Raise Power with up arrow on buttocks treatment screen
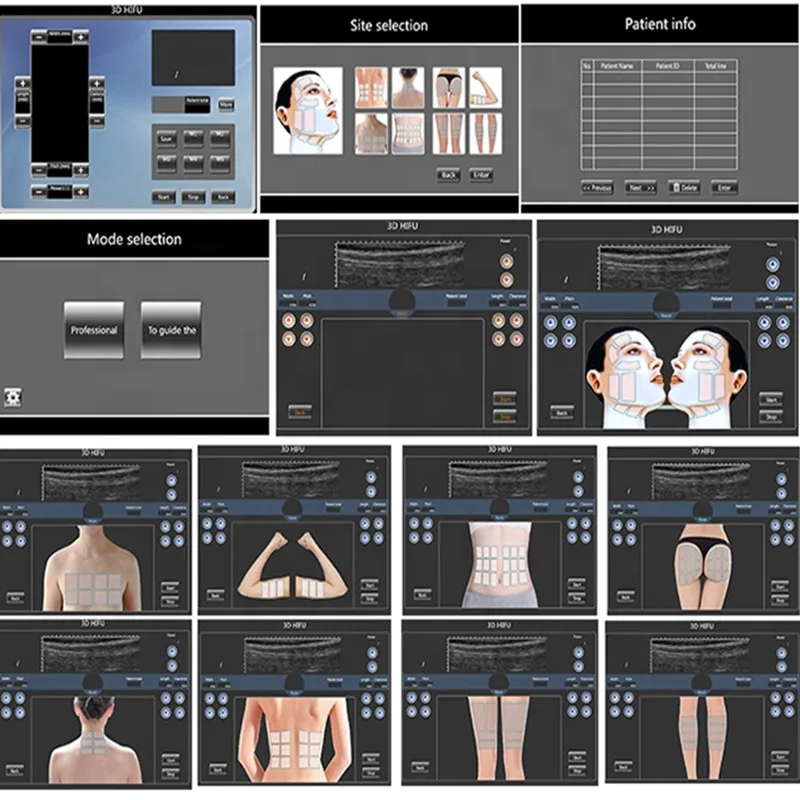The height and width of the screenshot is (800, 800). coord(781,479)
